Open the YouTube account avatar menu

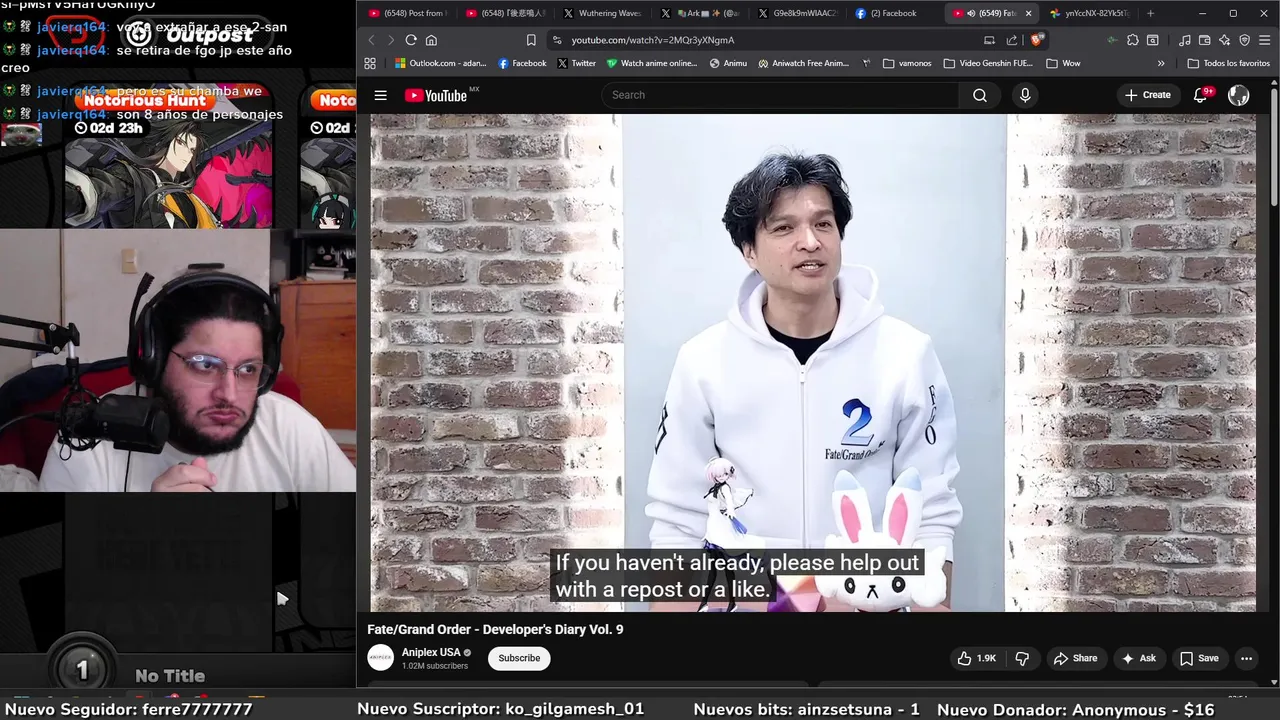click(1238, 95)
